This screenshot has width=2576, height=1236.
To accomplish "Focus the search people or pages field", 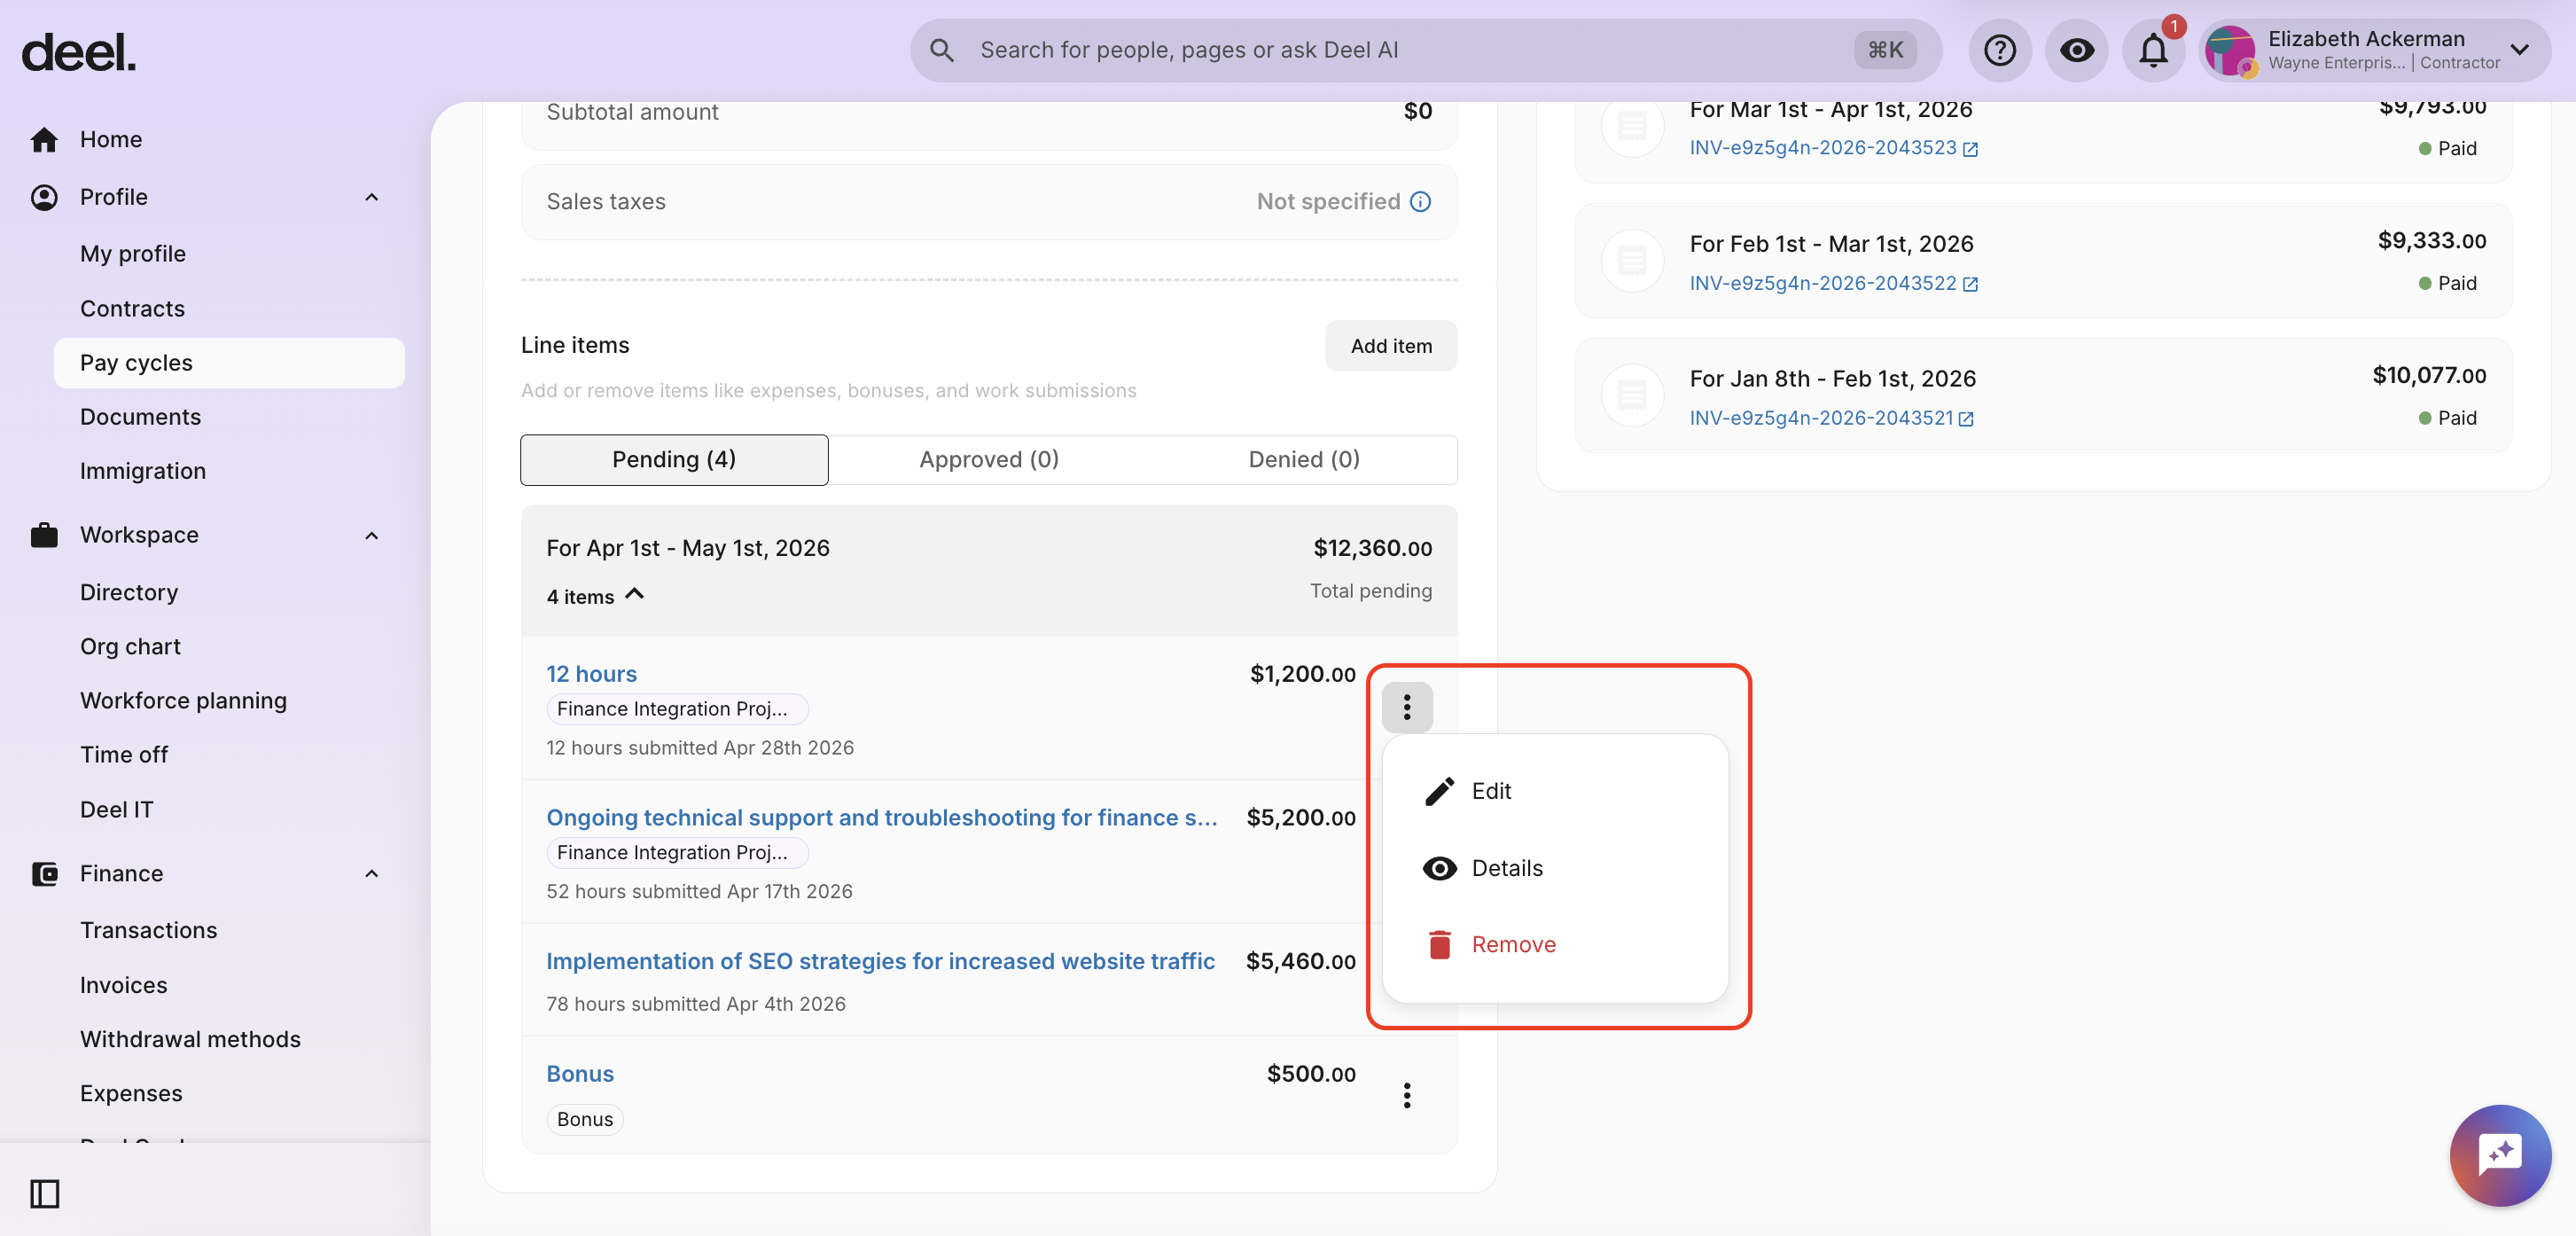I will tap(1425, 50).
